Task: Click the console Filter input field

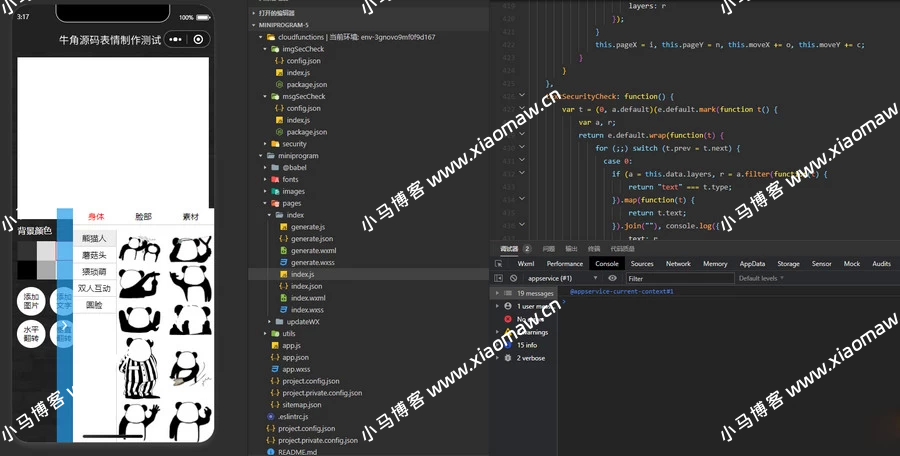Action: pos(680,279)
